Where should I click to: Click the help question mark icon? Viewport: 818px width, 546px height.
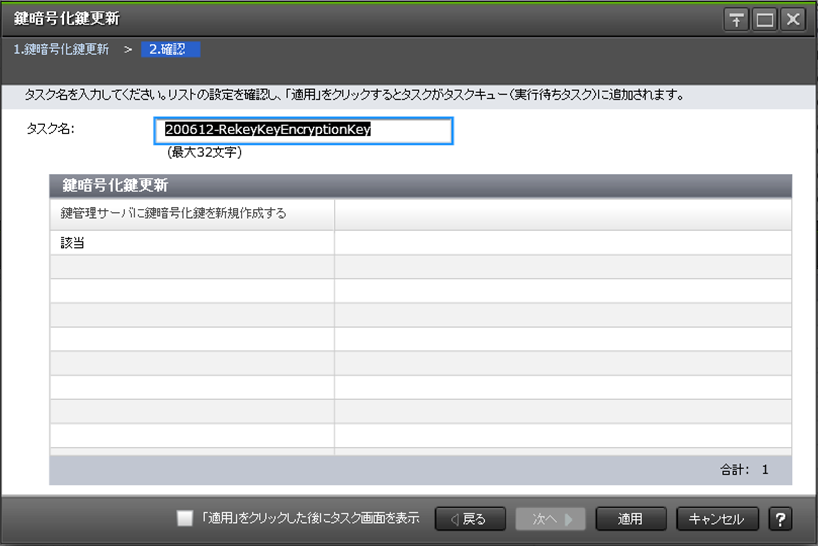(x=780, y=519)
